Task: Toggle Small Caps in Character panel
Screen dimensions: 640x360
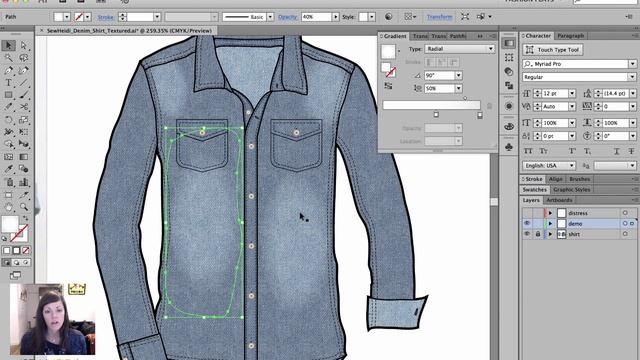Action: [x=544, y=151]
